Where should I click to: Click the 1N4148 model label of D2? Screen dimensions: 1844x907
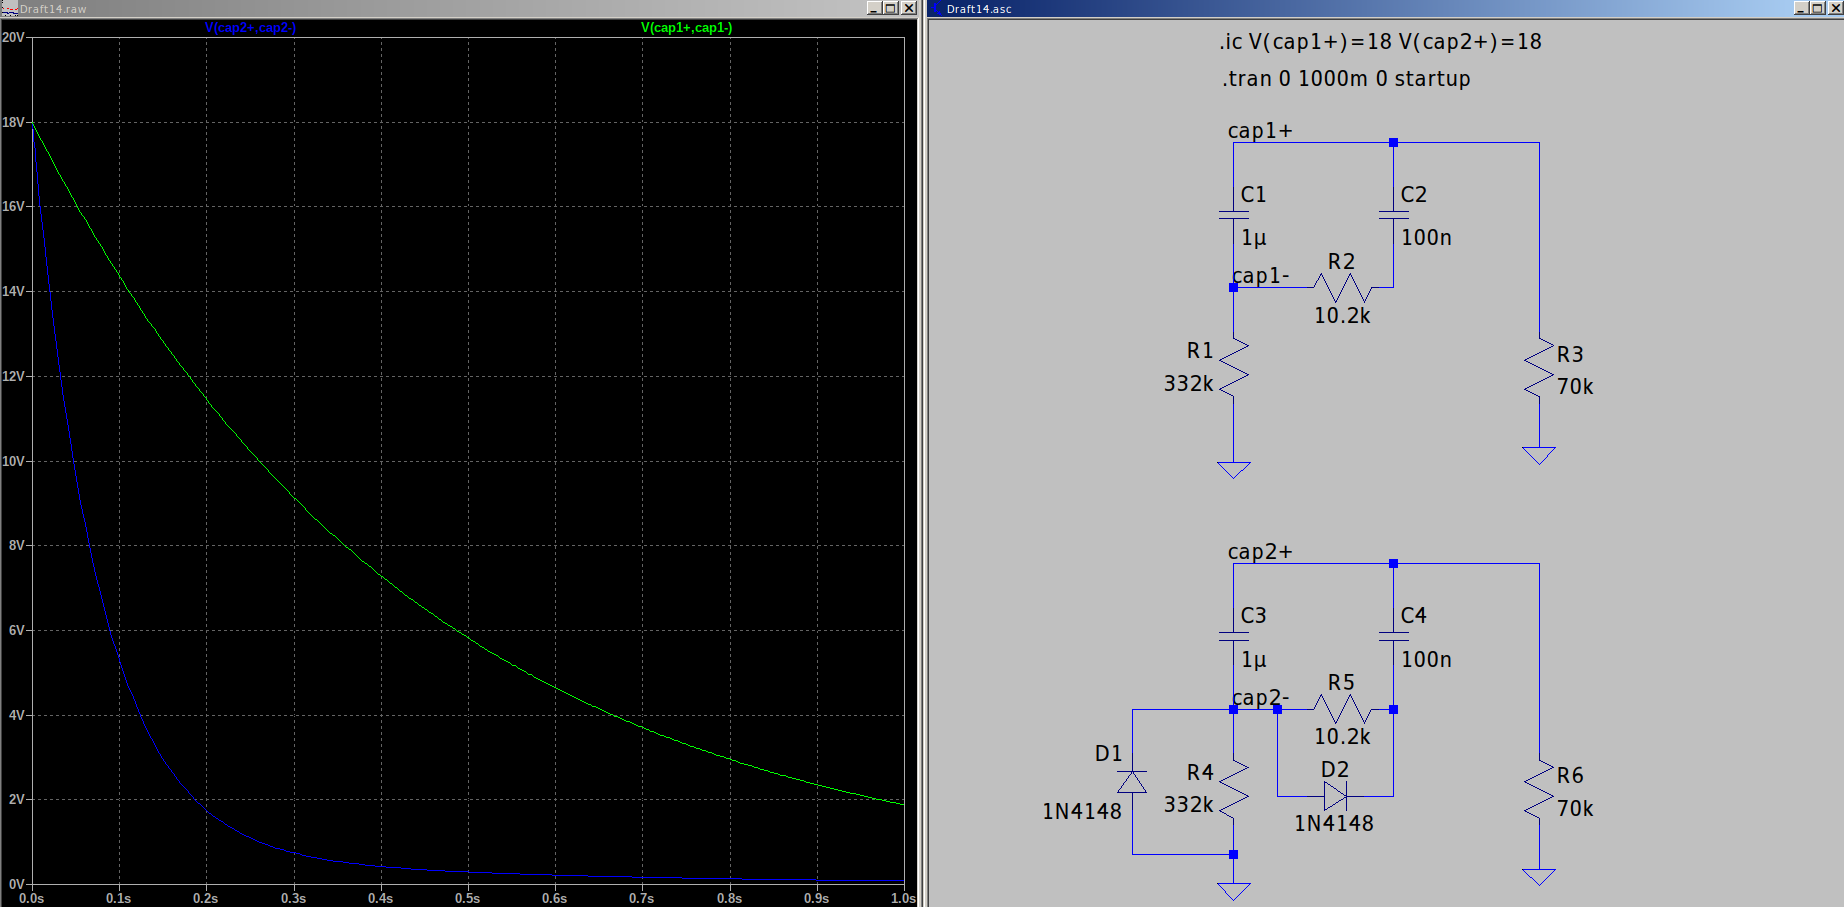(1334, 824)
